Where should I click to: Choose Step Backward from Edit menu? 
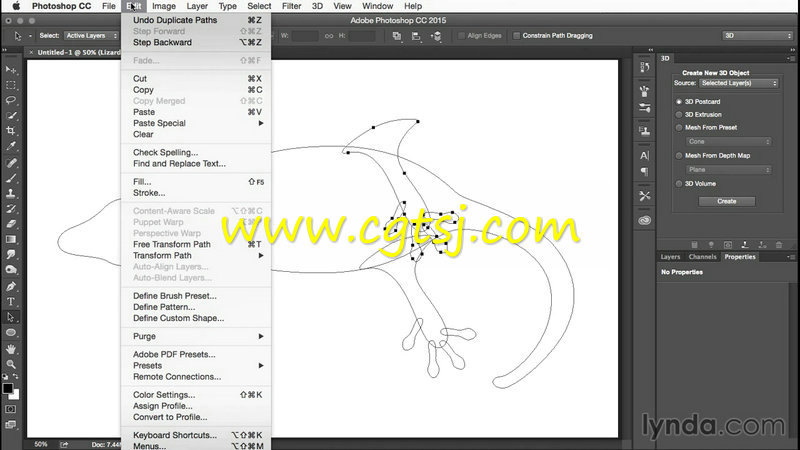[x=196, y=42]
